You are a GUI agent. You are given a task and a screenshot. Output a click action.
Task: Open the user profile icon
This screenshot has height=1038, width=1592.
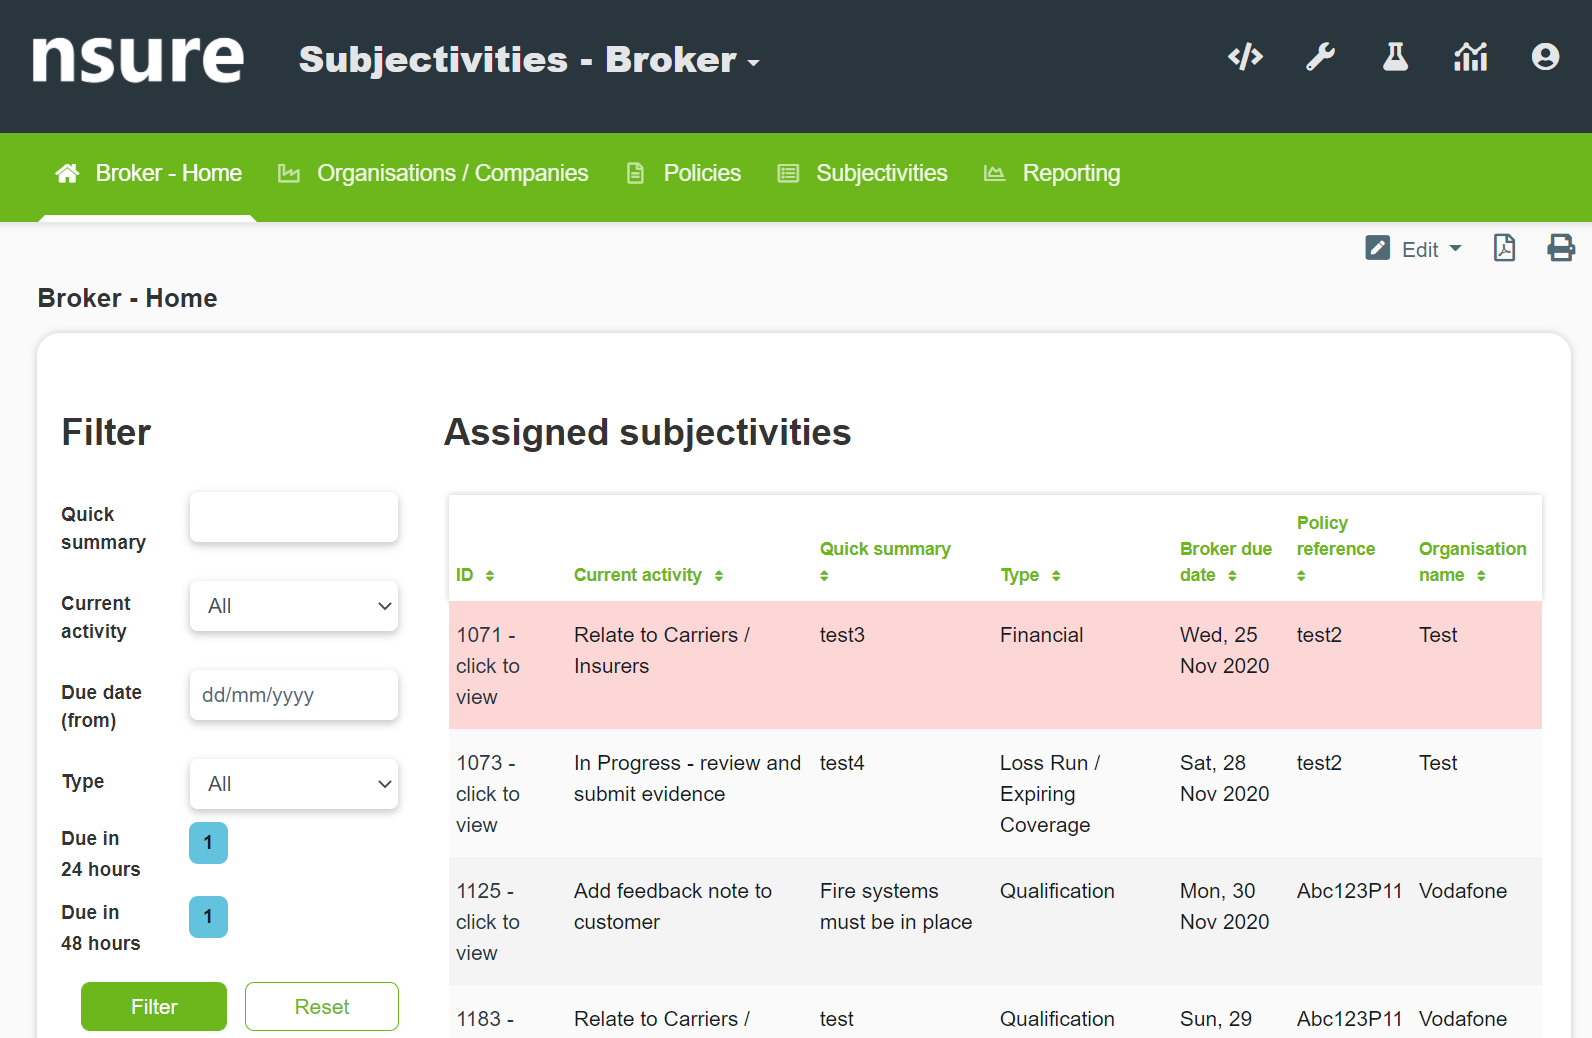click(1545, 57)
